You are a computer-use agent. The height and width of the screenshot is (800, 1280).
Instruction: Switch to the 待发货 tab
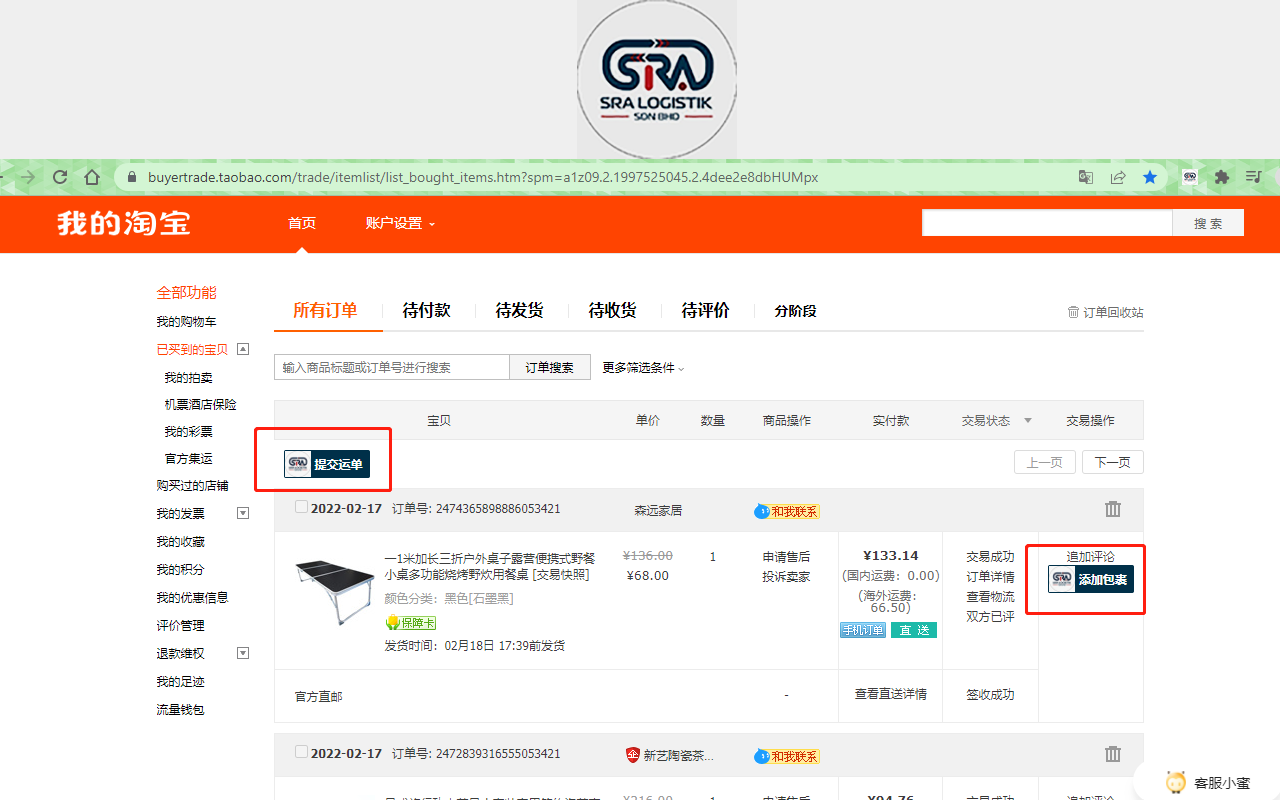[519, 311]
